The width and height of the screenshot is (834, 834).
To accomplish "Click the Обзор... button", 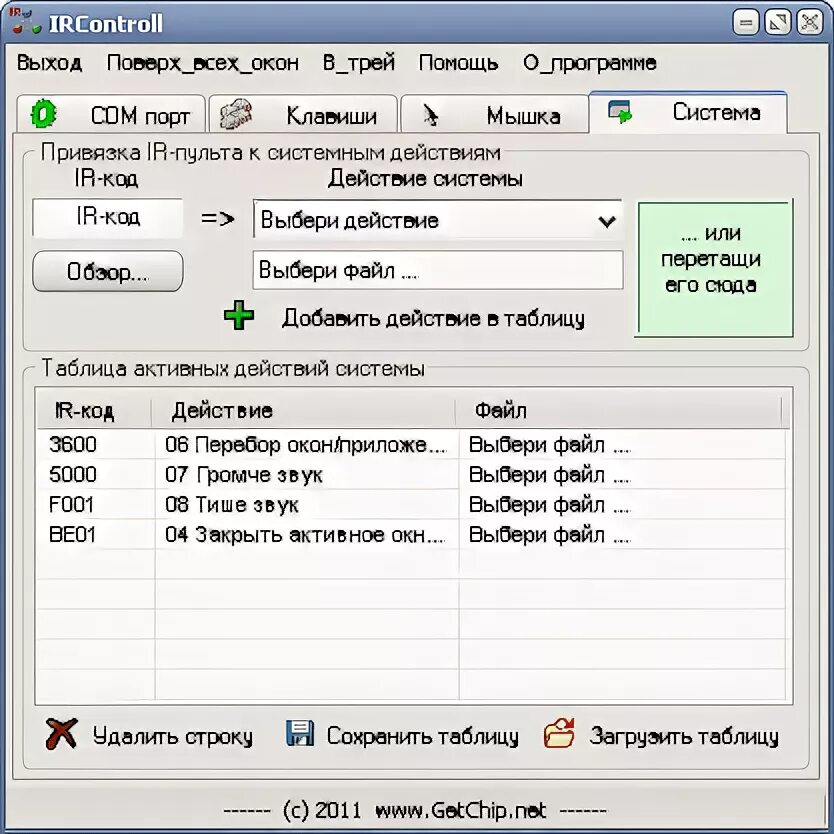I will pos(108,271).
